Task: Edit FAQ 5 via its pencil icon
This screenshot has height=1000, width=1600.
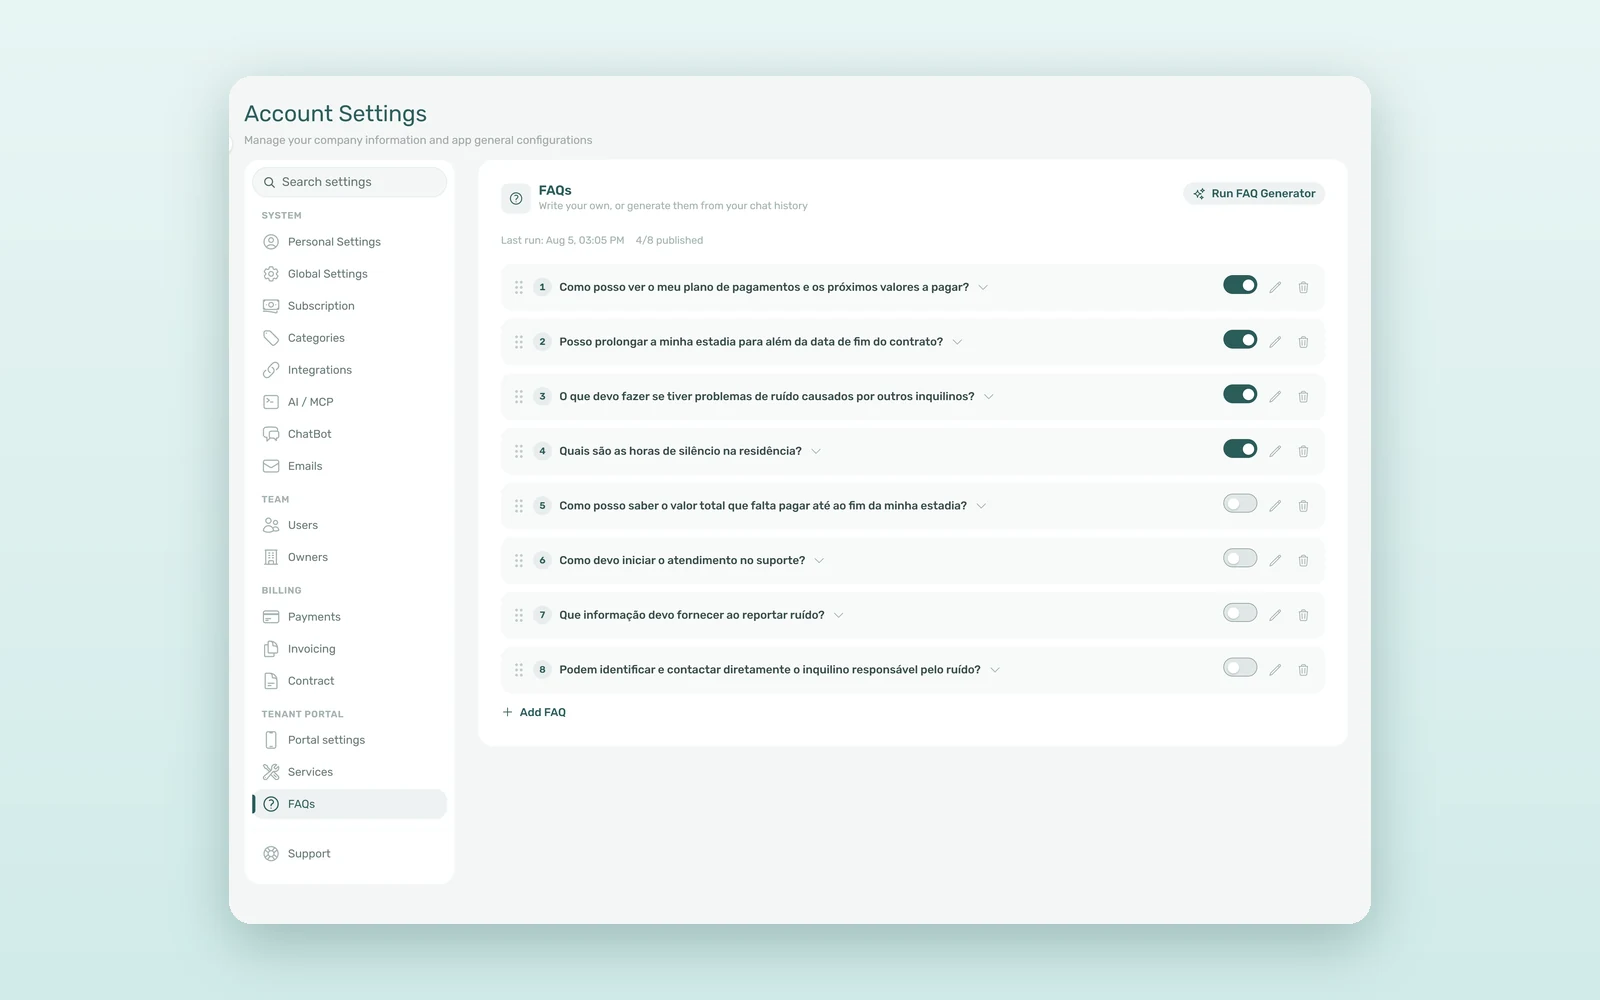Action: pos(1275,506)
